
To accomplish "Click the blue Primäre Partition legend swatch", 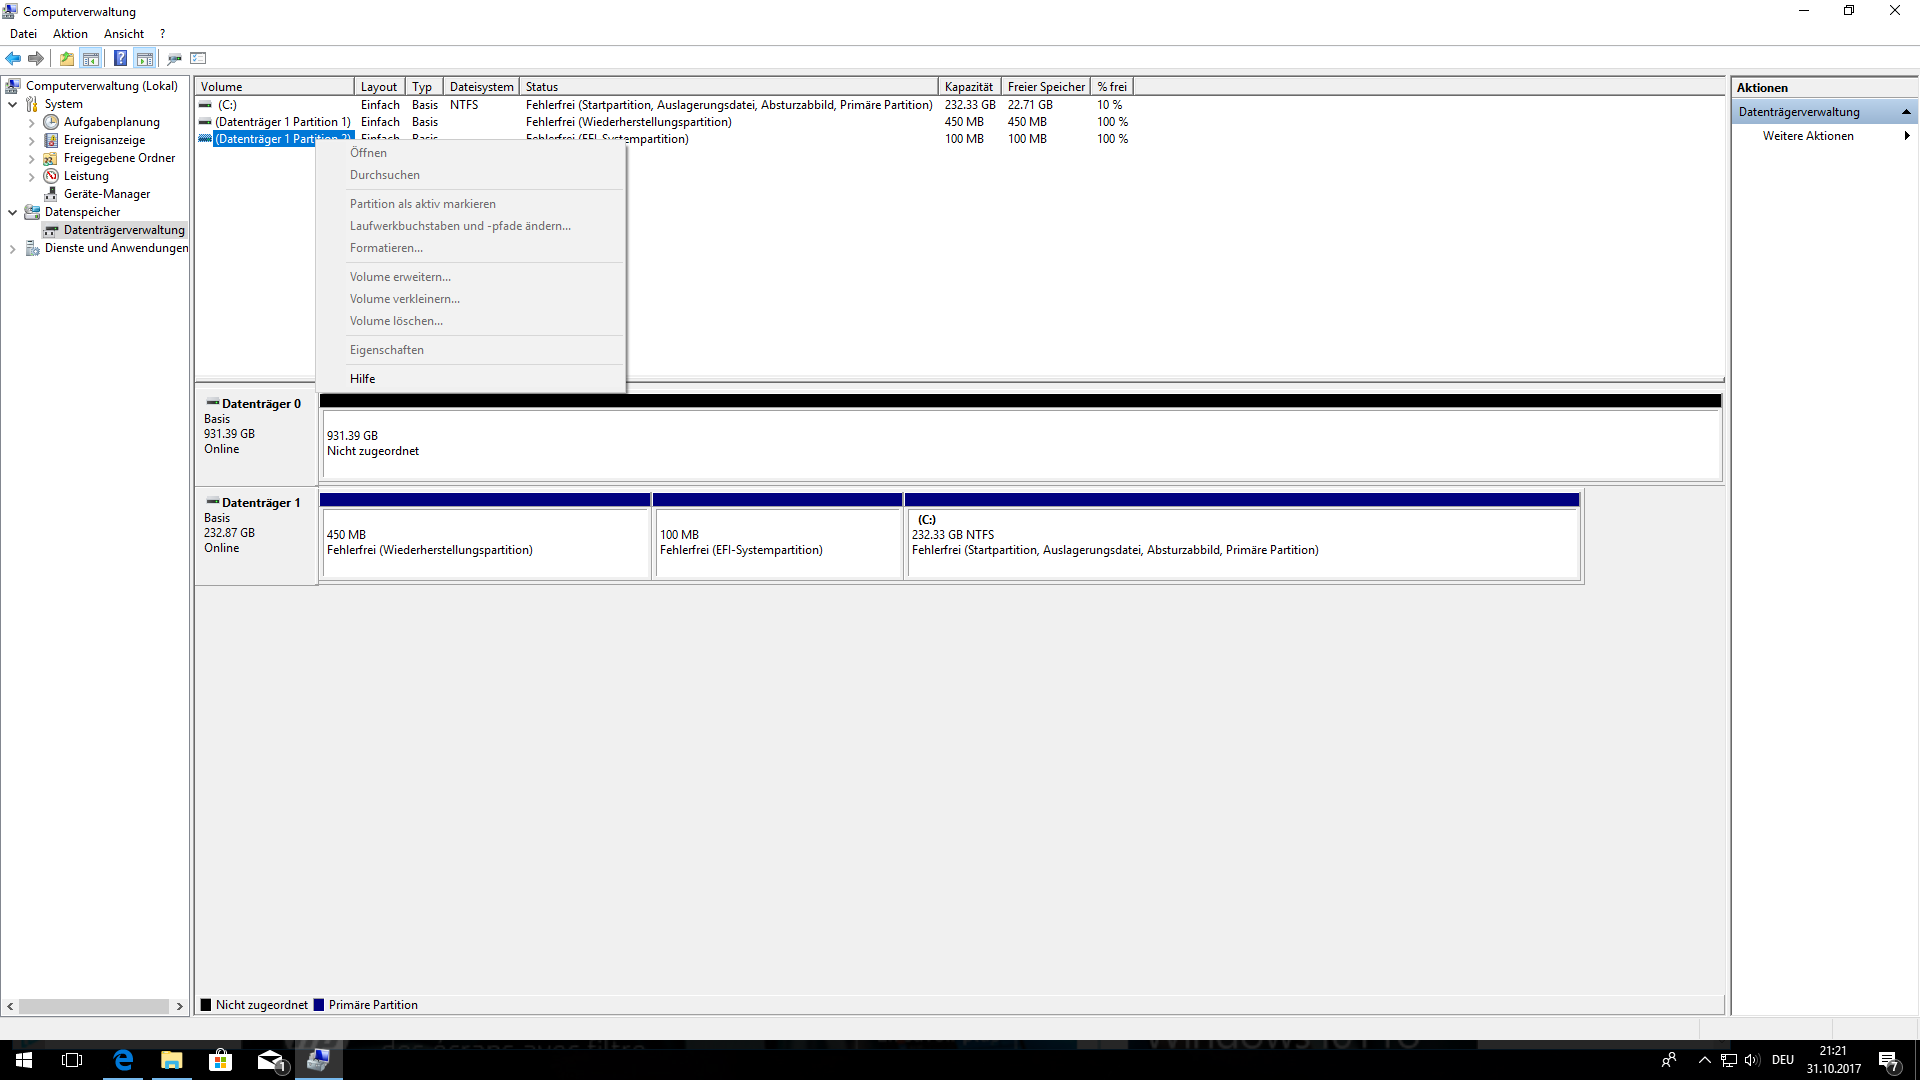I will 319,1005.
